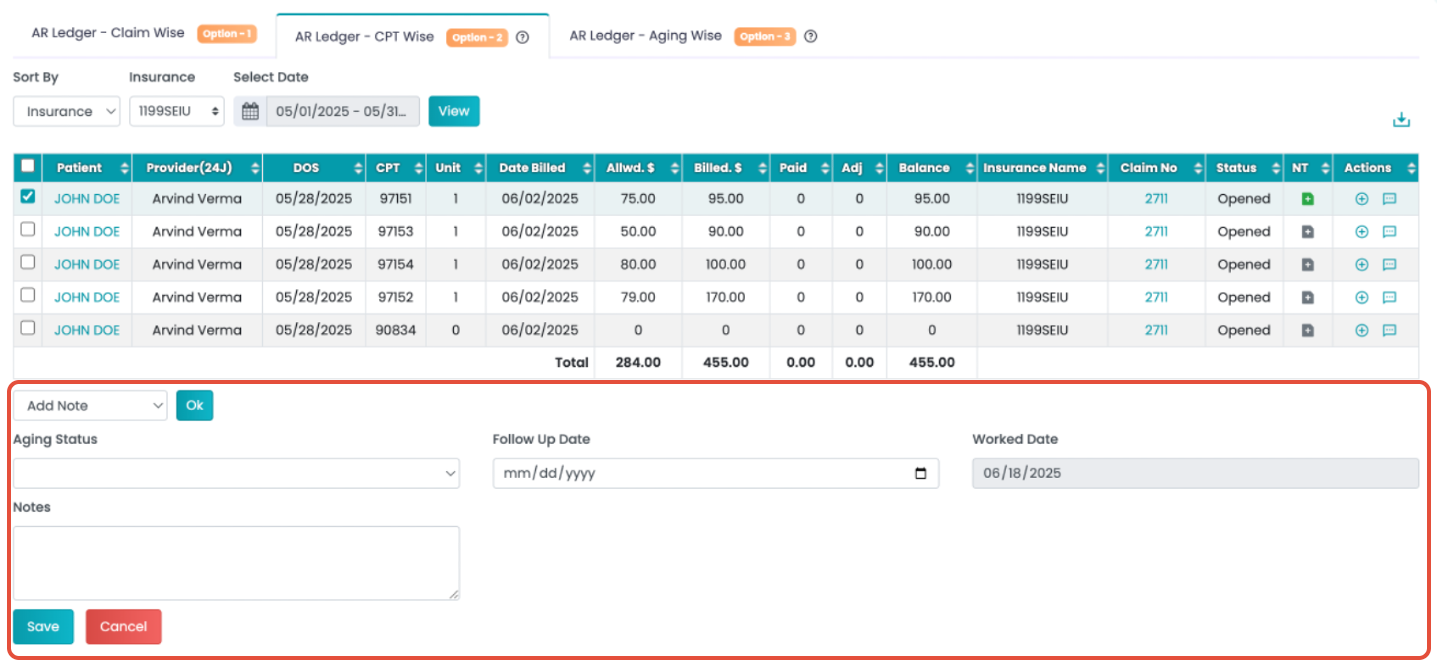Click plus action icon for CPT 90834
The height and width of the screenshot is (666, 1437).
(x=1361, y=331)
